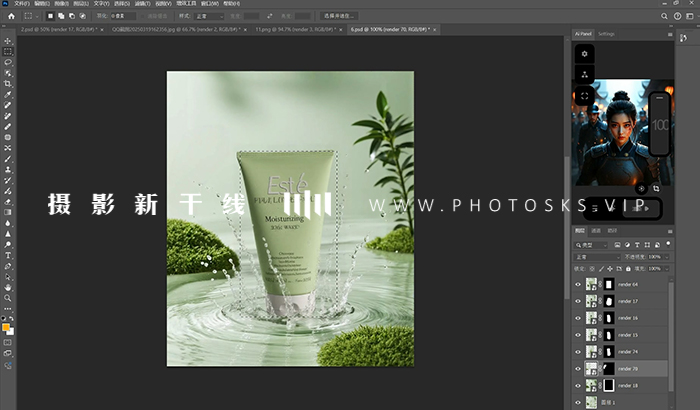
Task: Toggle Quick Mask mode icon
Action: pos(8,343)
